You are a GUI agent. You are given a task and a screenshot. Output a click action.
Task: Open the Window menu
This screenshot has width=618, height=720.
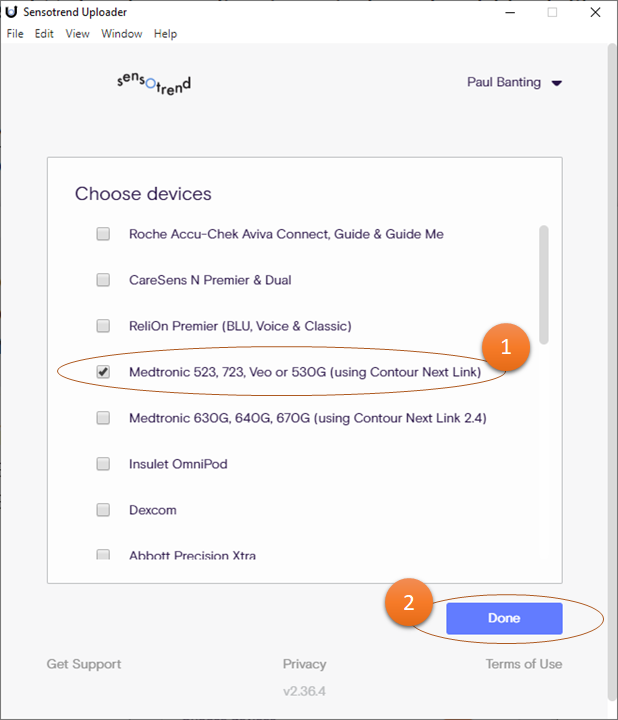click(x=122, y=34)
